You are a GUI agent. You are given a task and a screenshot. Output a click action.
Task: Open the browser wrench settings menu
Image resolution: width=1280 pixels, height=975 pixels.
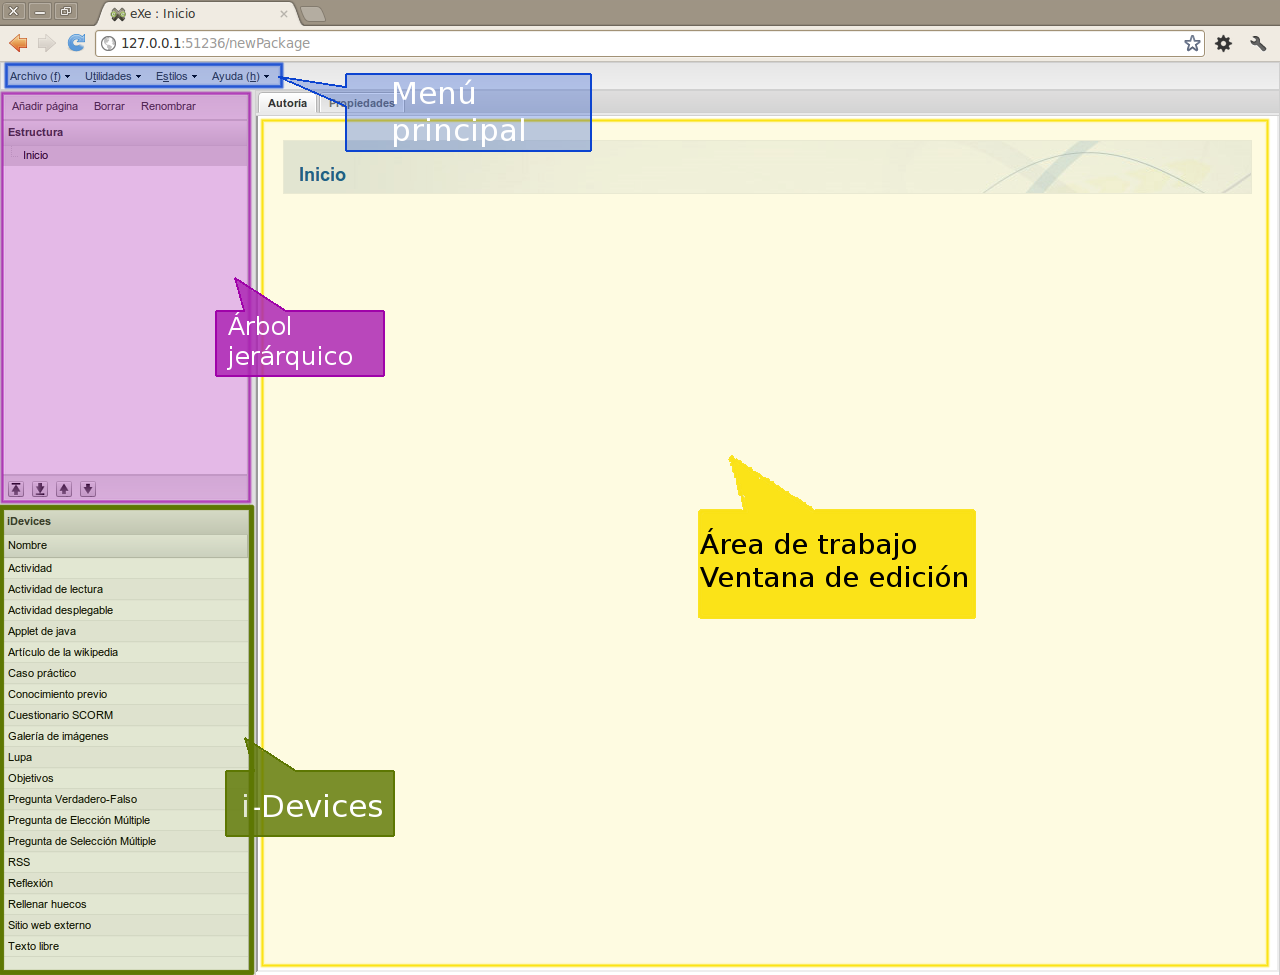(x=1258, y=43)
